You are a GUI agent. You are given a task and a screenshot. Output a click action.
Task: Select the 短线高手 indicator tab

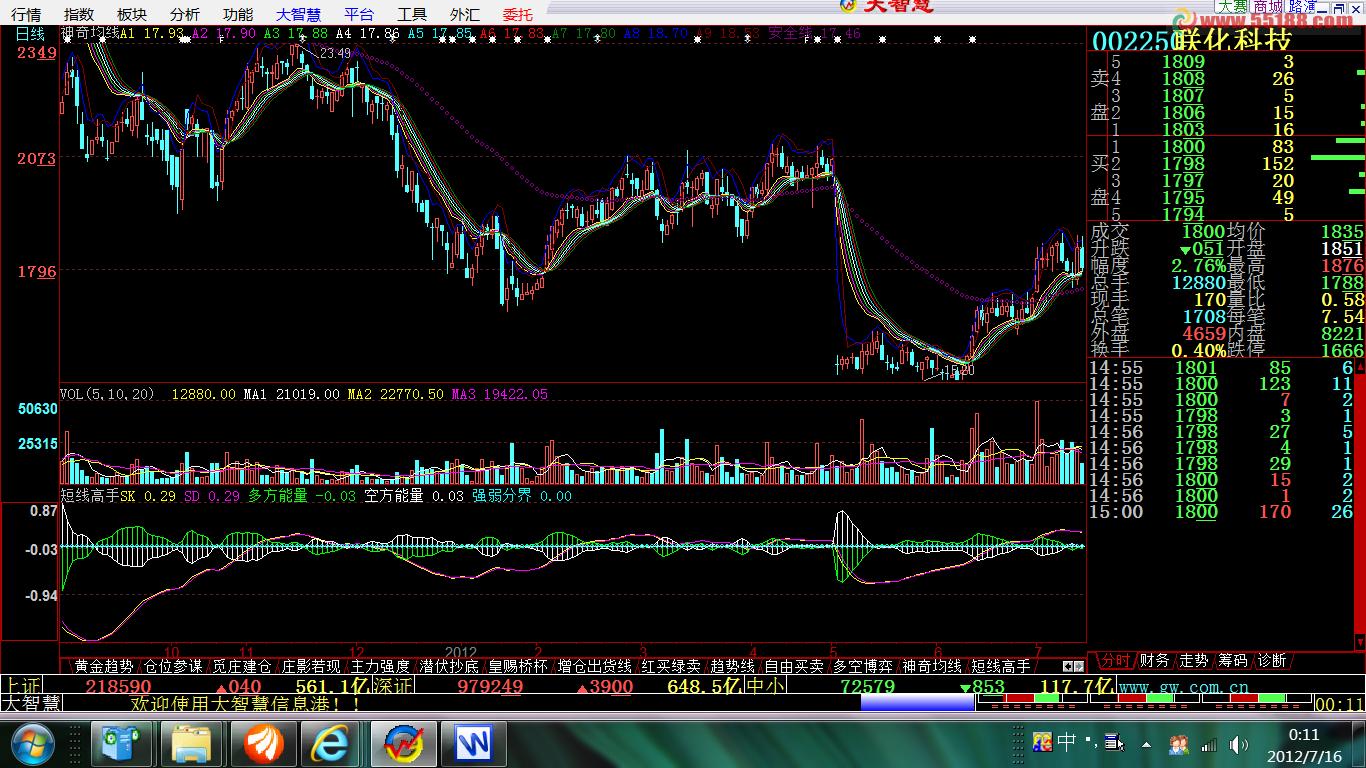coord(1001,666)
